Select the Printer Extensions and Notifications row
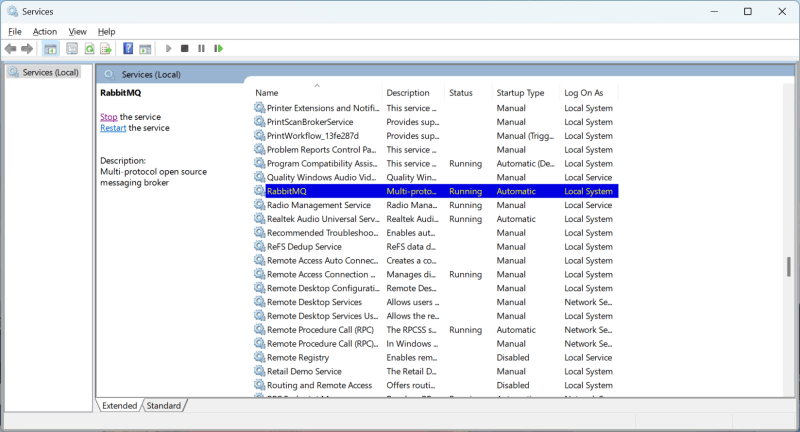Image resolution: width=800 pixels, height=432 pixels. coord(436,108)
